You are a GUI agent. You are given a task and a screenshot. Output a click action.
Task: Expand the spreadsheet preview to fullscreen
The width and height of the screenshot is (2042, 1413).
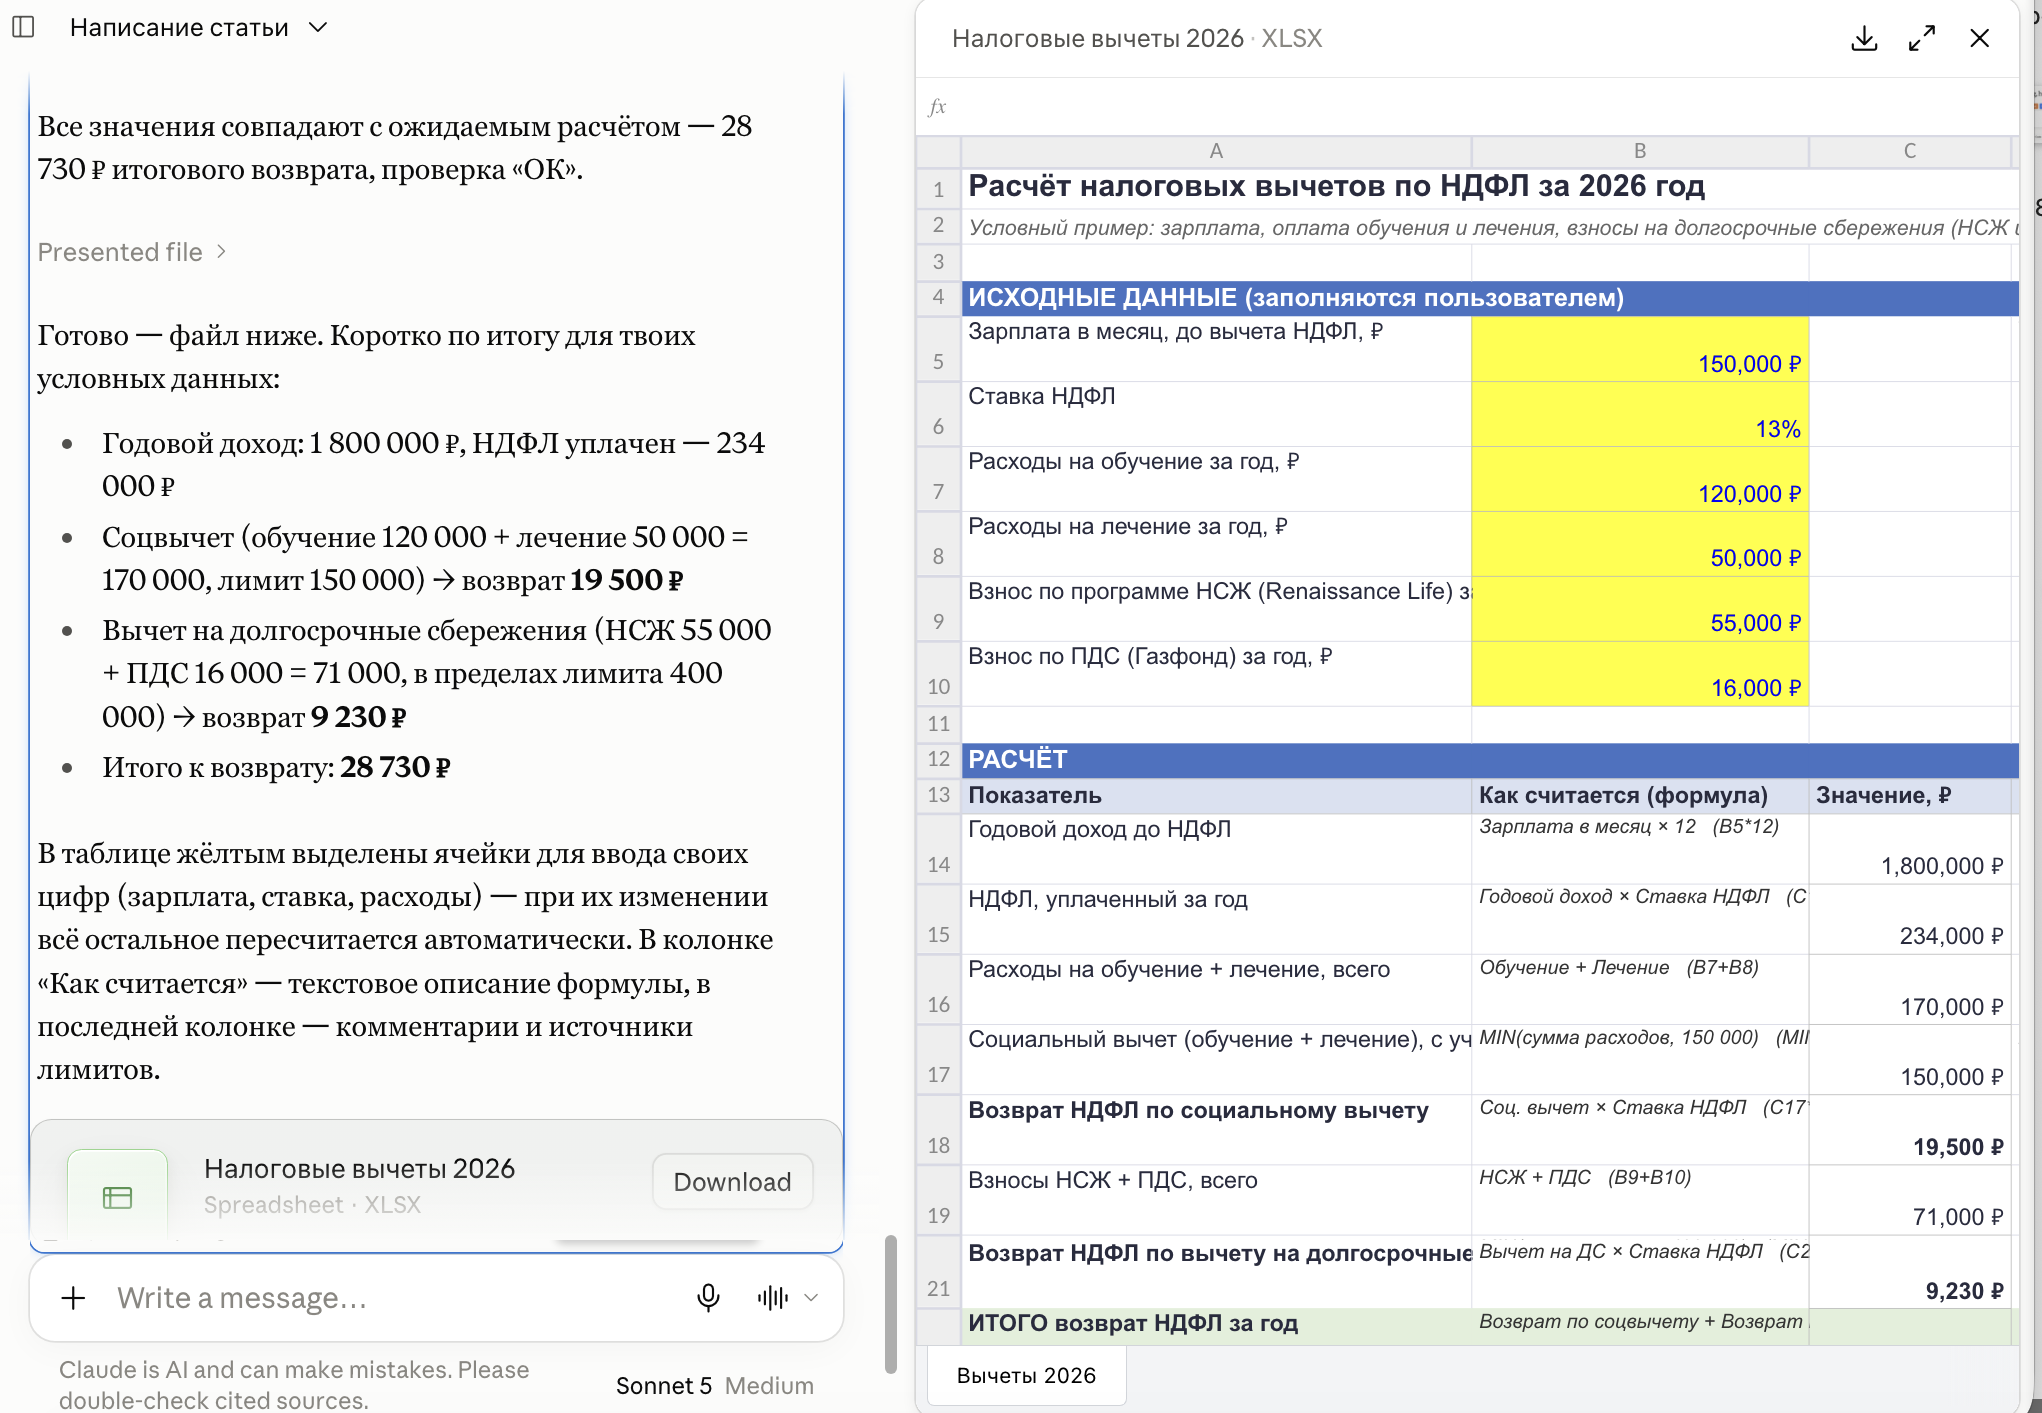tap(1921, 39)
